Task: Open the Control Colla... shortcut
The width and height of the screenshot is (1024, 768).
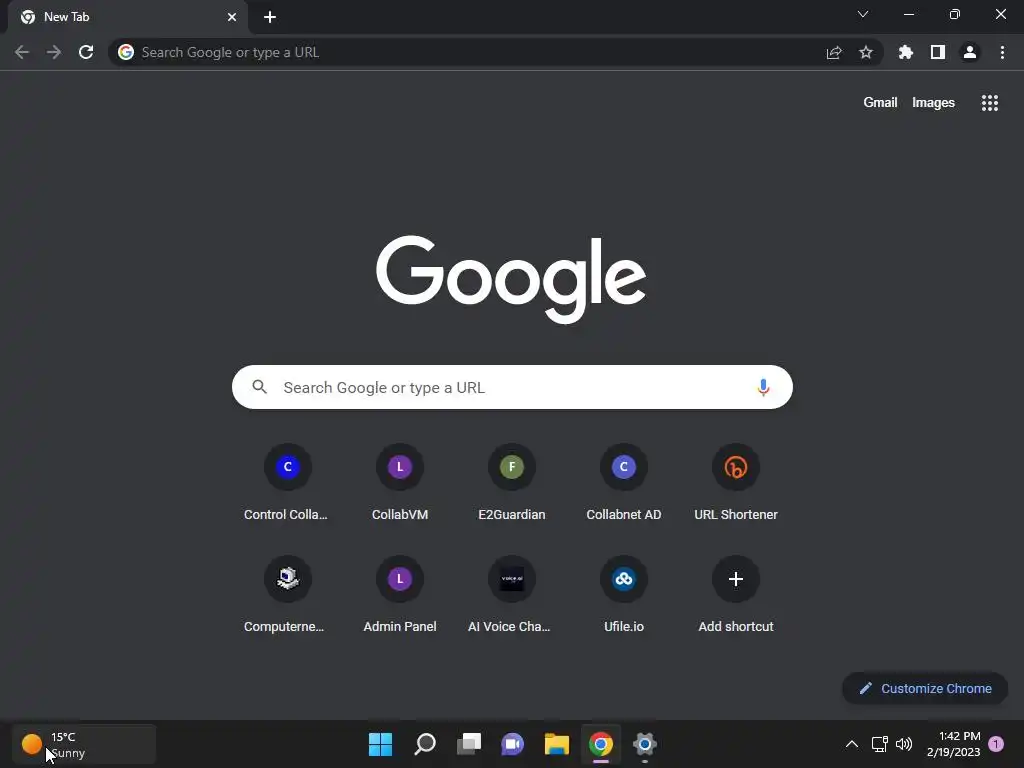Action: [x=287, y=483]
